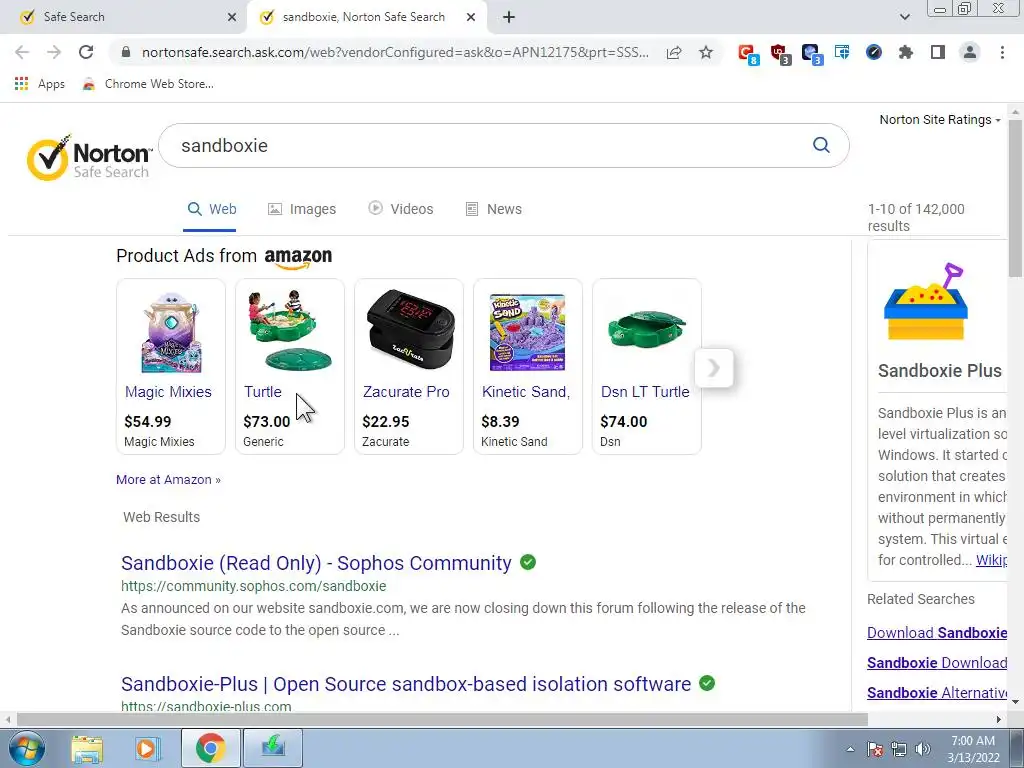Show hidden system tray icons
The width and height of the screenshot is (1024, 768).
click(850, 749)
